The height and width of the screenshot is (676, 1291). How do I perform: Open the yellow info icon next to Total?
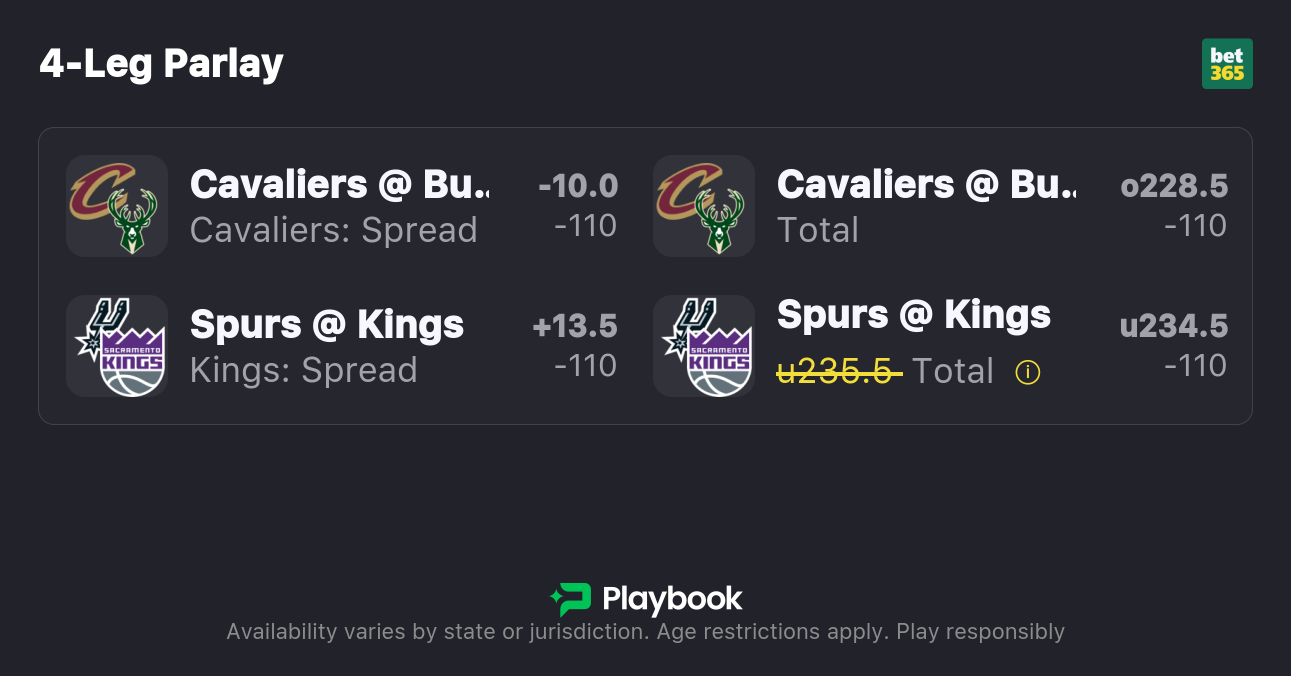pos(1027,372)
